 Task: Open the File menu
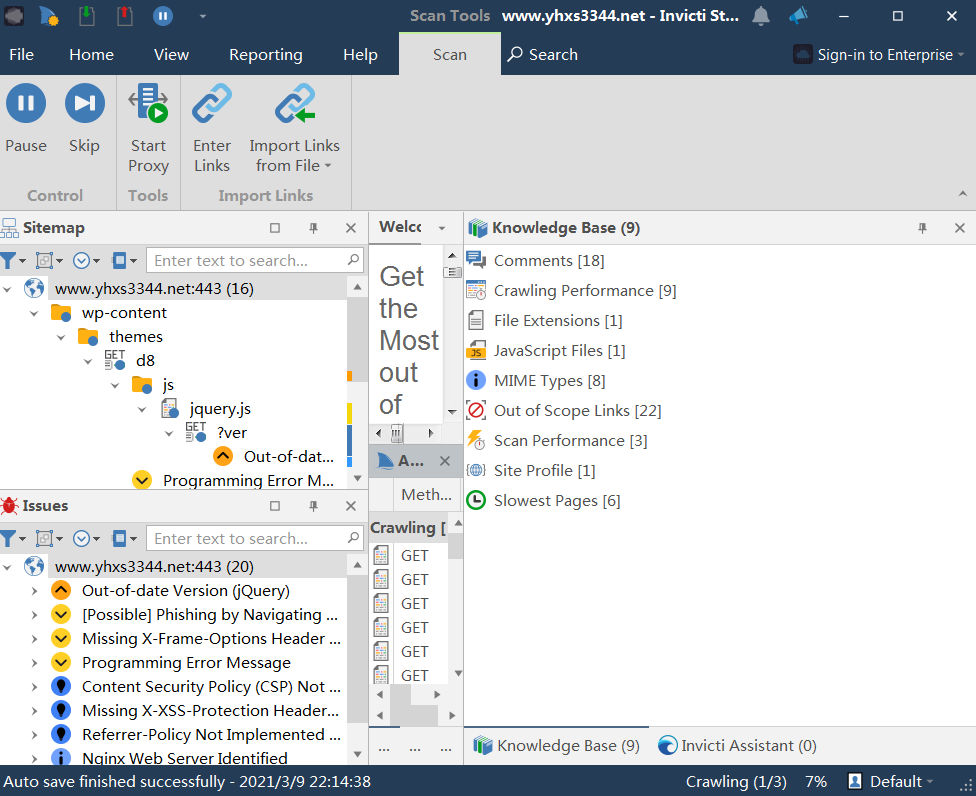click(x=22, y=55)
